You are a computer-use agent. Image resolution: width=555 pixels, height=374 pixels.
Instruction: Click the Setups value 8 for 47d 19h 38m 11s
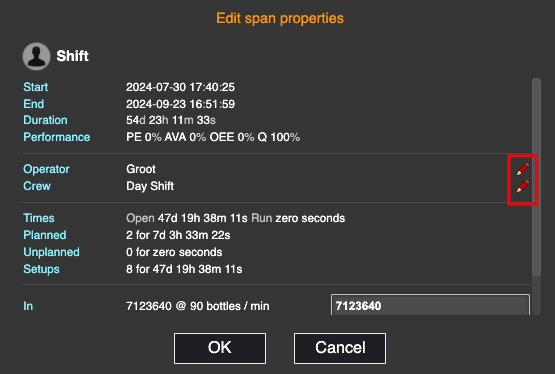tap(184, 269)
